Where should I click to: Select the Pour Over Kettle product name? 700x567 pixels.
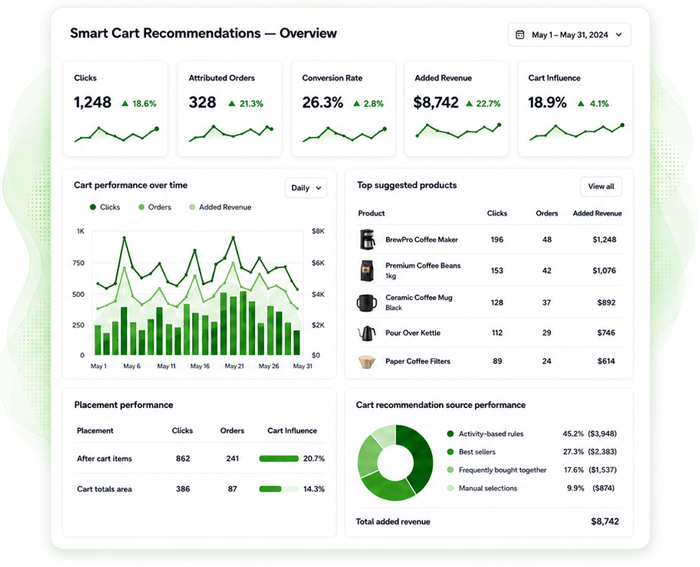[413, 333]
